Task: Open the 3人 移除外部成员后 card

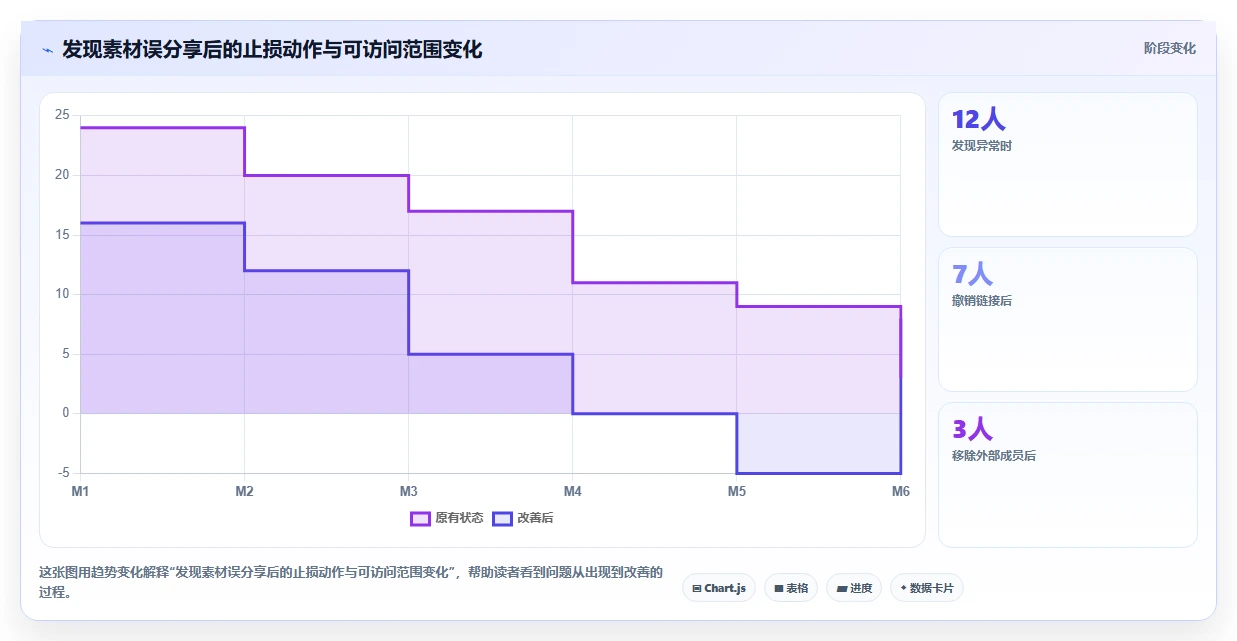Action: [1067, 475]
